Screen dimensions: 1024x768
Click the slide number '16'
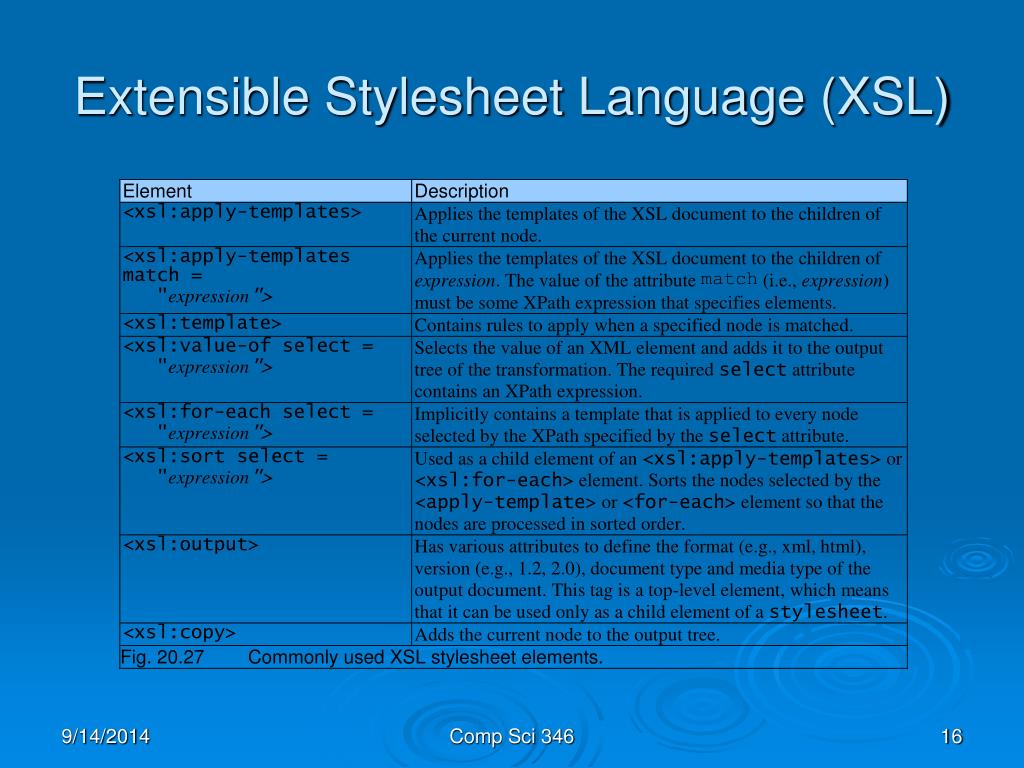point(952,737)
